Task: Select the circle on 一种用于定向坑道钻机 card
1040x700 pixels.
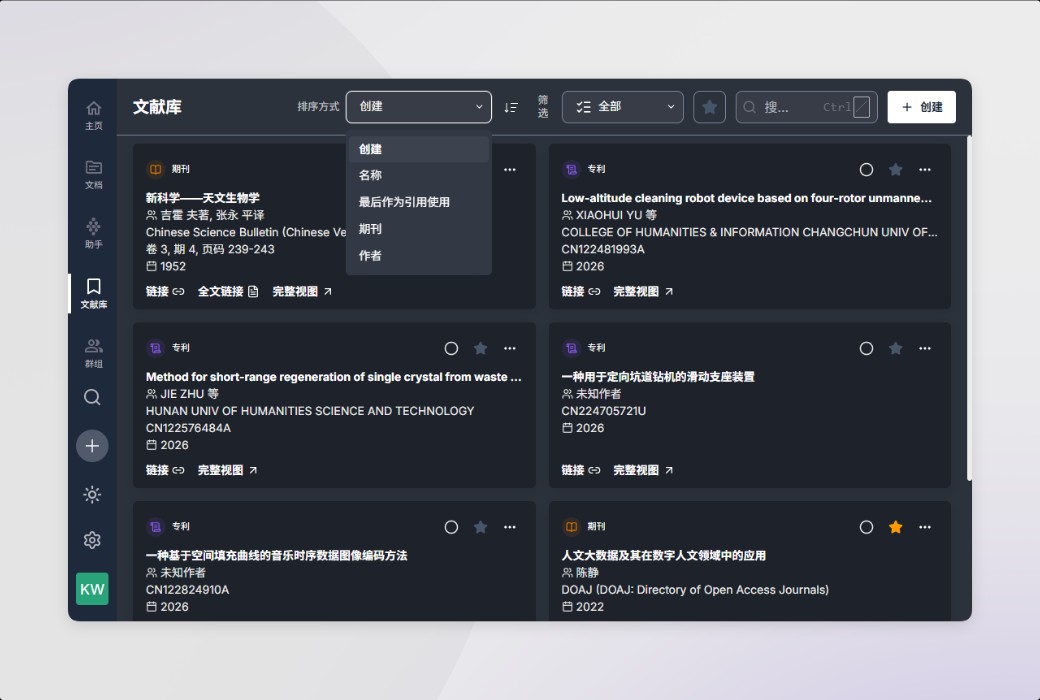Action: 866,348
